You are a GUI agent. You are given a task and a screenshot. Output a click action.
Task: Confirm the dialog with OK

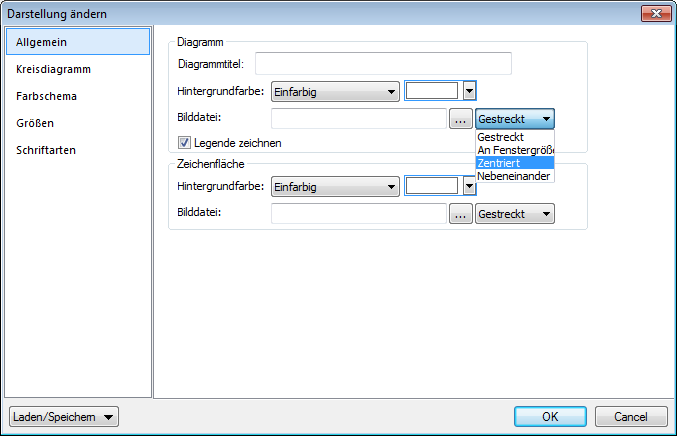pyautogui.click(x=550, y=416)
